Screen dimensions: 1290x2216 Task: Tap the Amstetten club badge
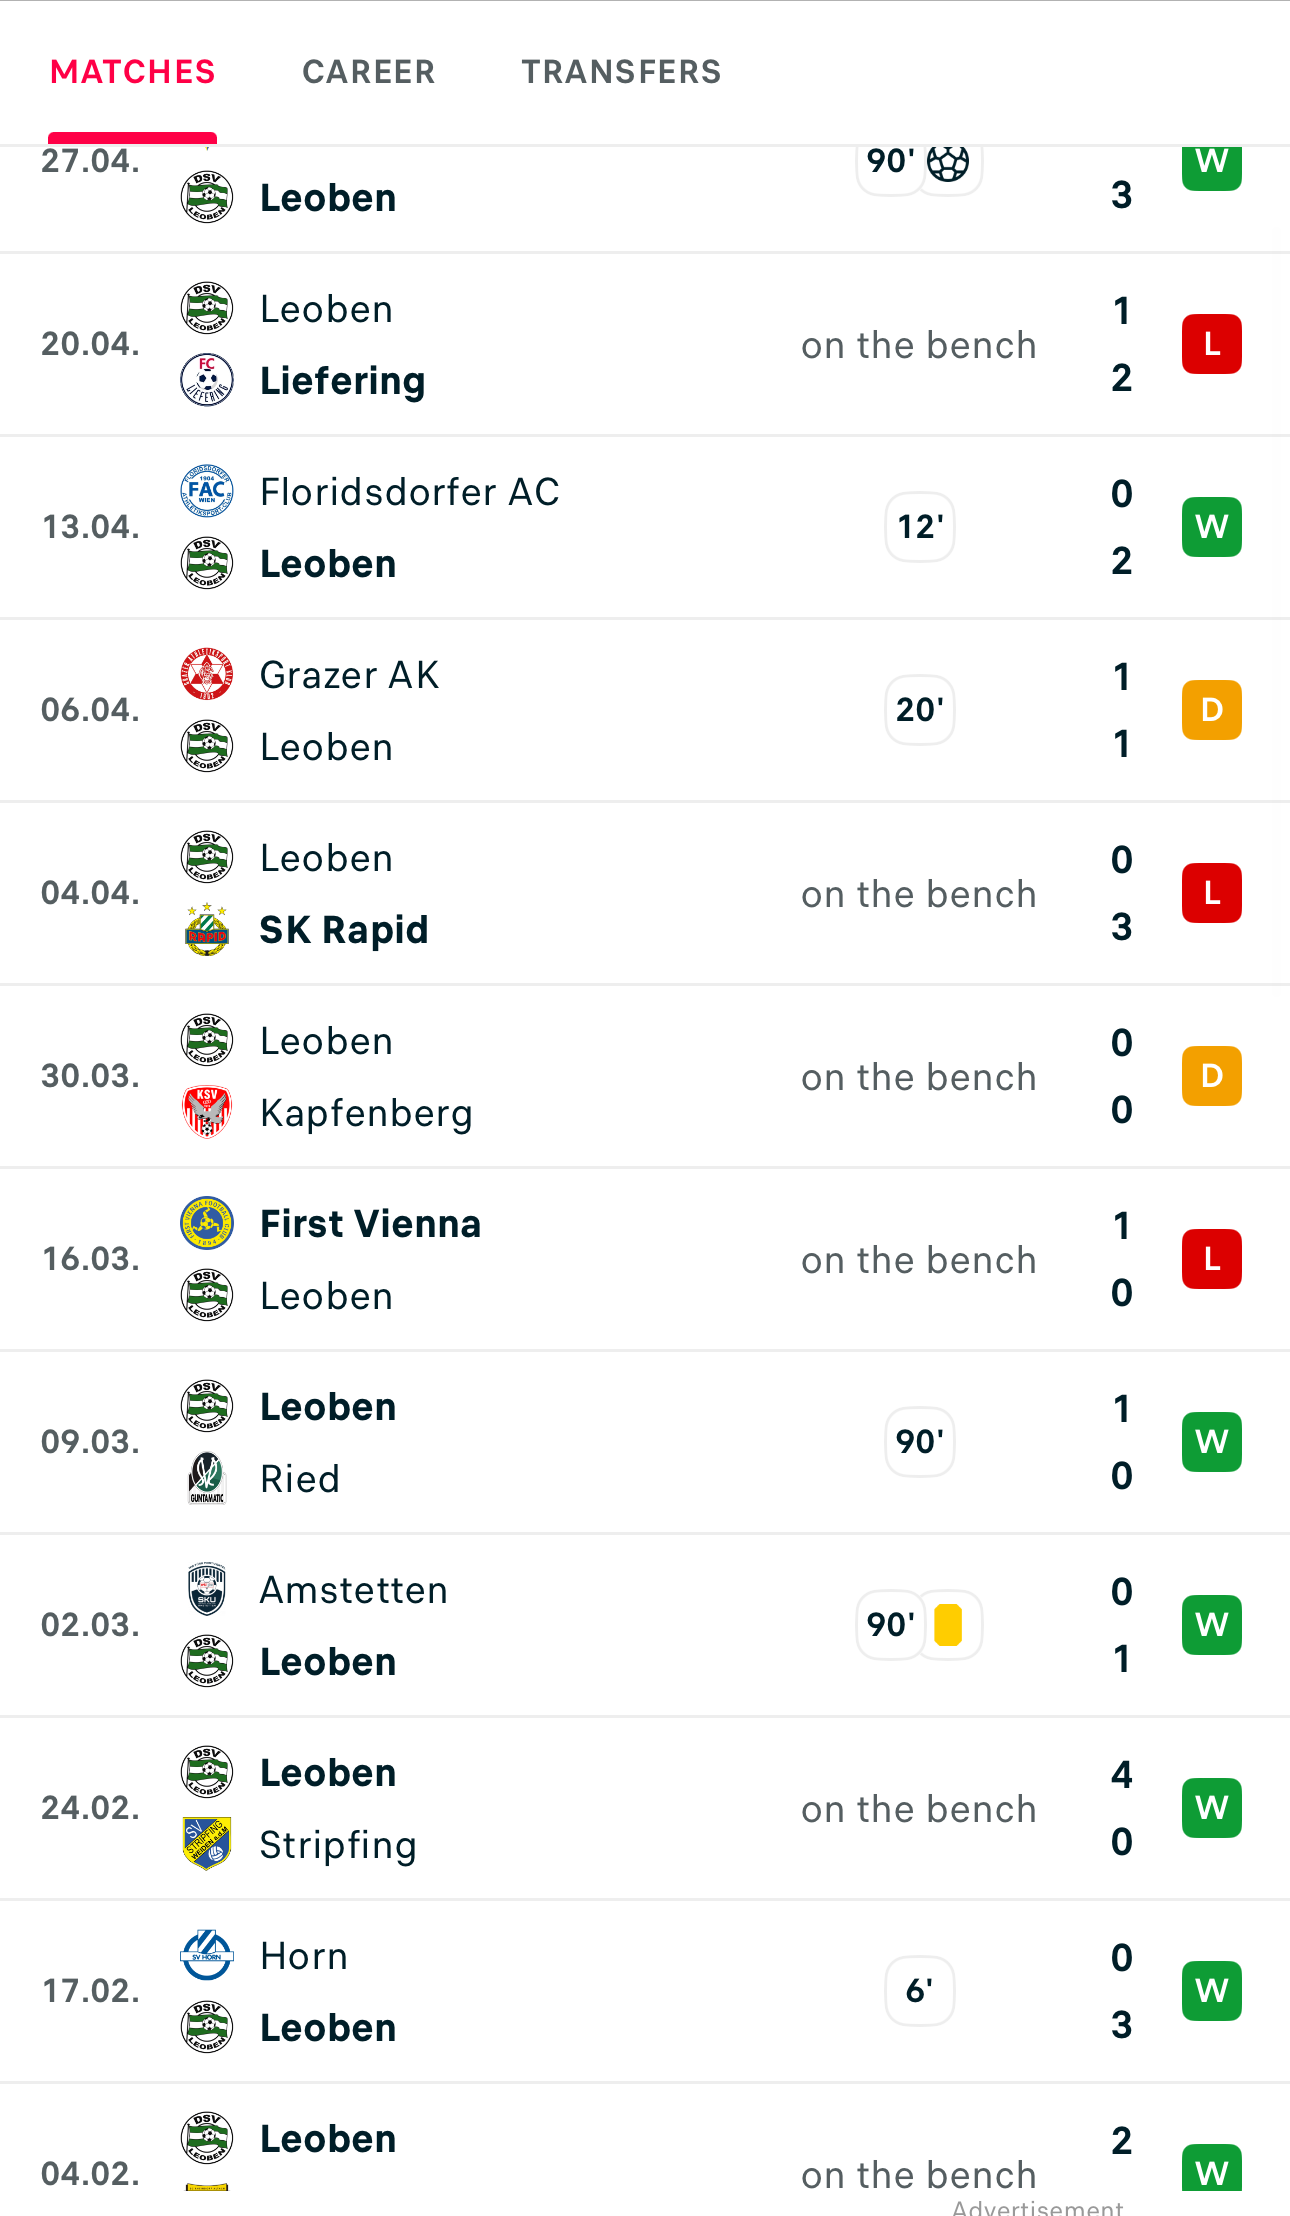207,1589
